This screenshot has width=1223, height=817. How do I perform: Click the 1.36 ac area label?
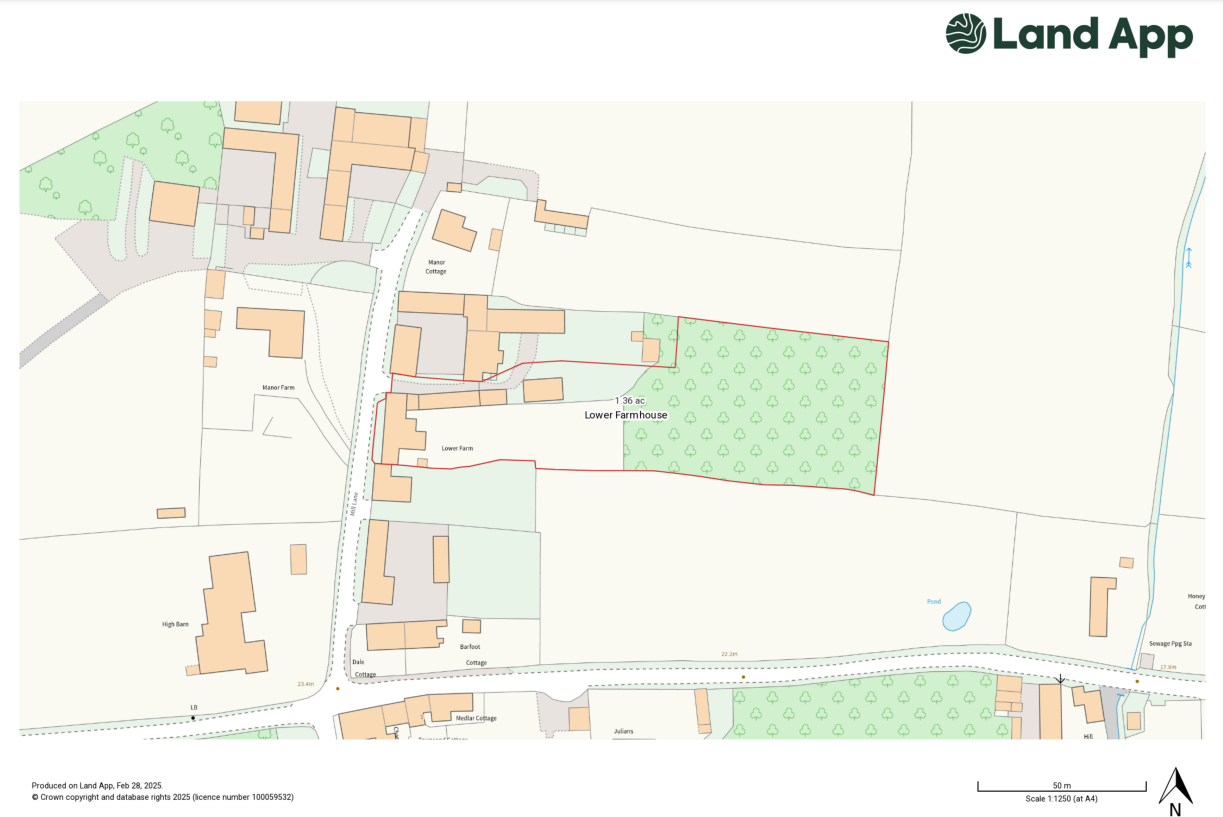(x=630, y=401)
